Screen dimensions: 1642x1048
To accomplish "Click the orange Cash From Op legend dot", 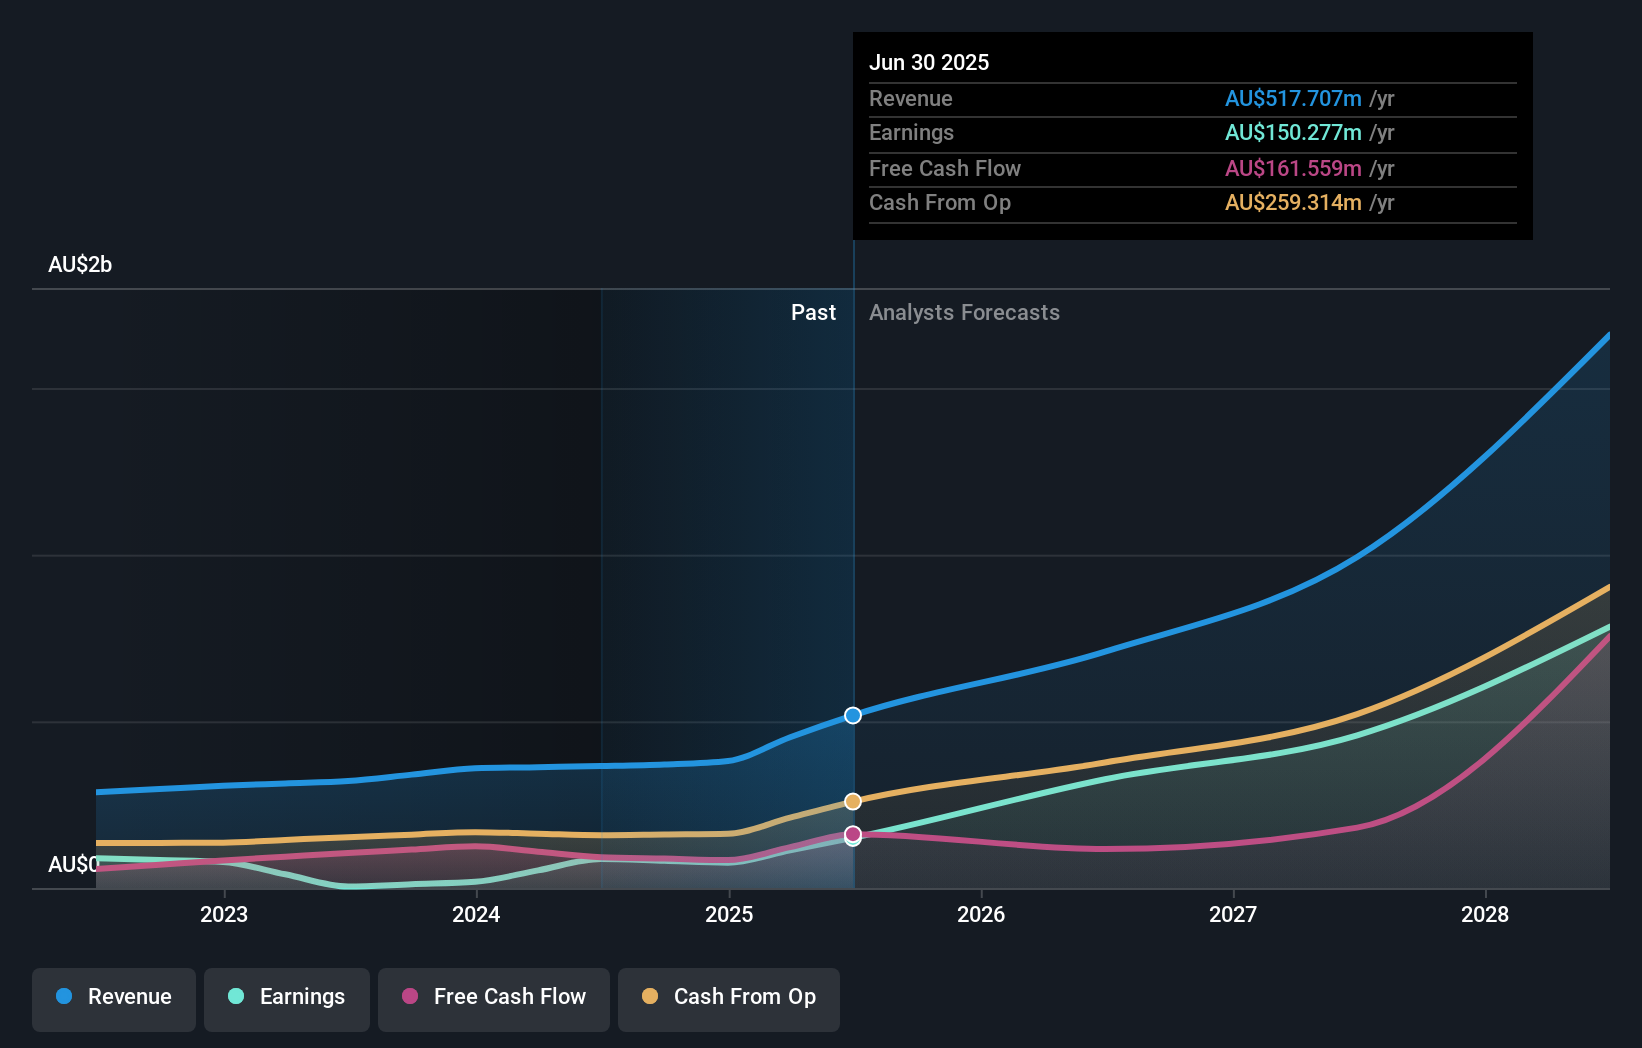I will [650, 997].
